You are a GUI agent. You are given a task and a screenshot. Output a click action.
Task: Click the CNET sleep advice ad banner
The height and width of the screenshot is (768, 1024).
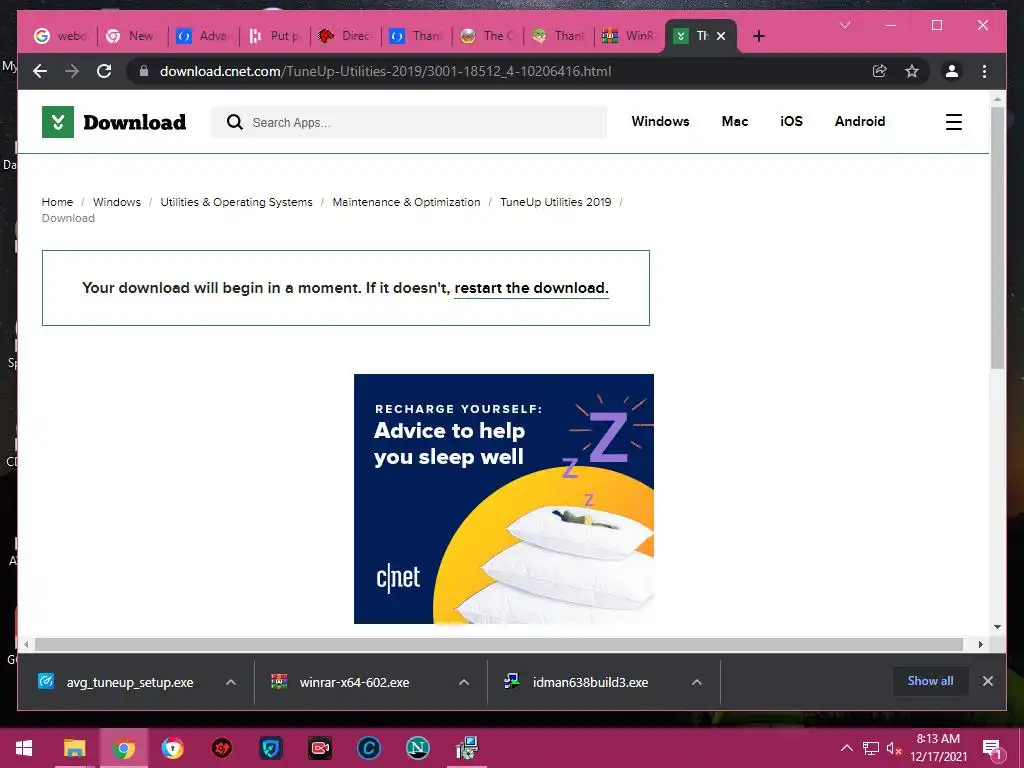tap(504, 499)
